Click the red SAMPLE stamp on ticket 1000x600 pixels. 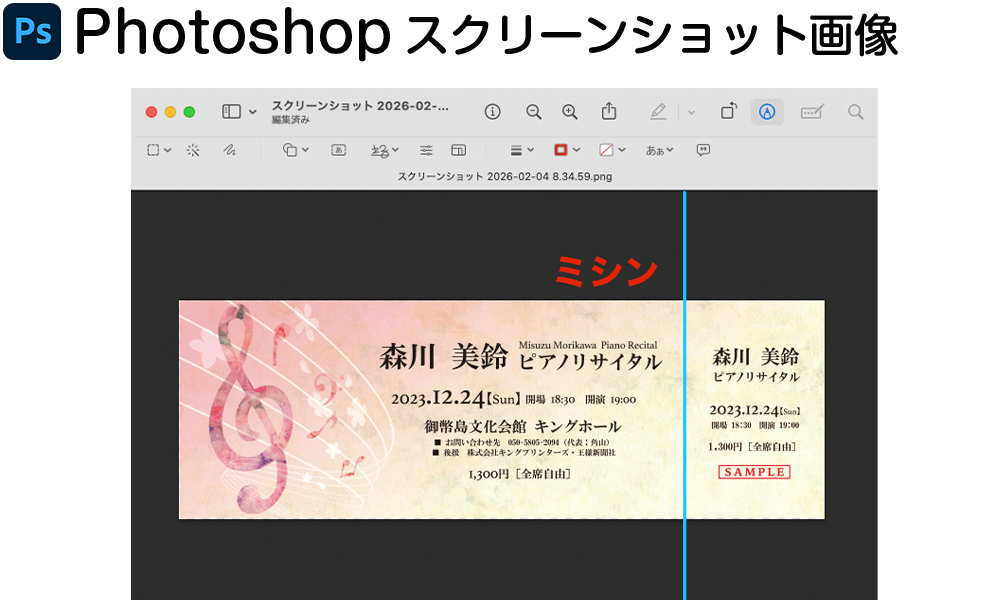tap(755, 472)
